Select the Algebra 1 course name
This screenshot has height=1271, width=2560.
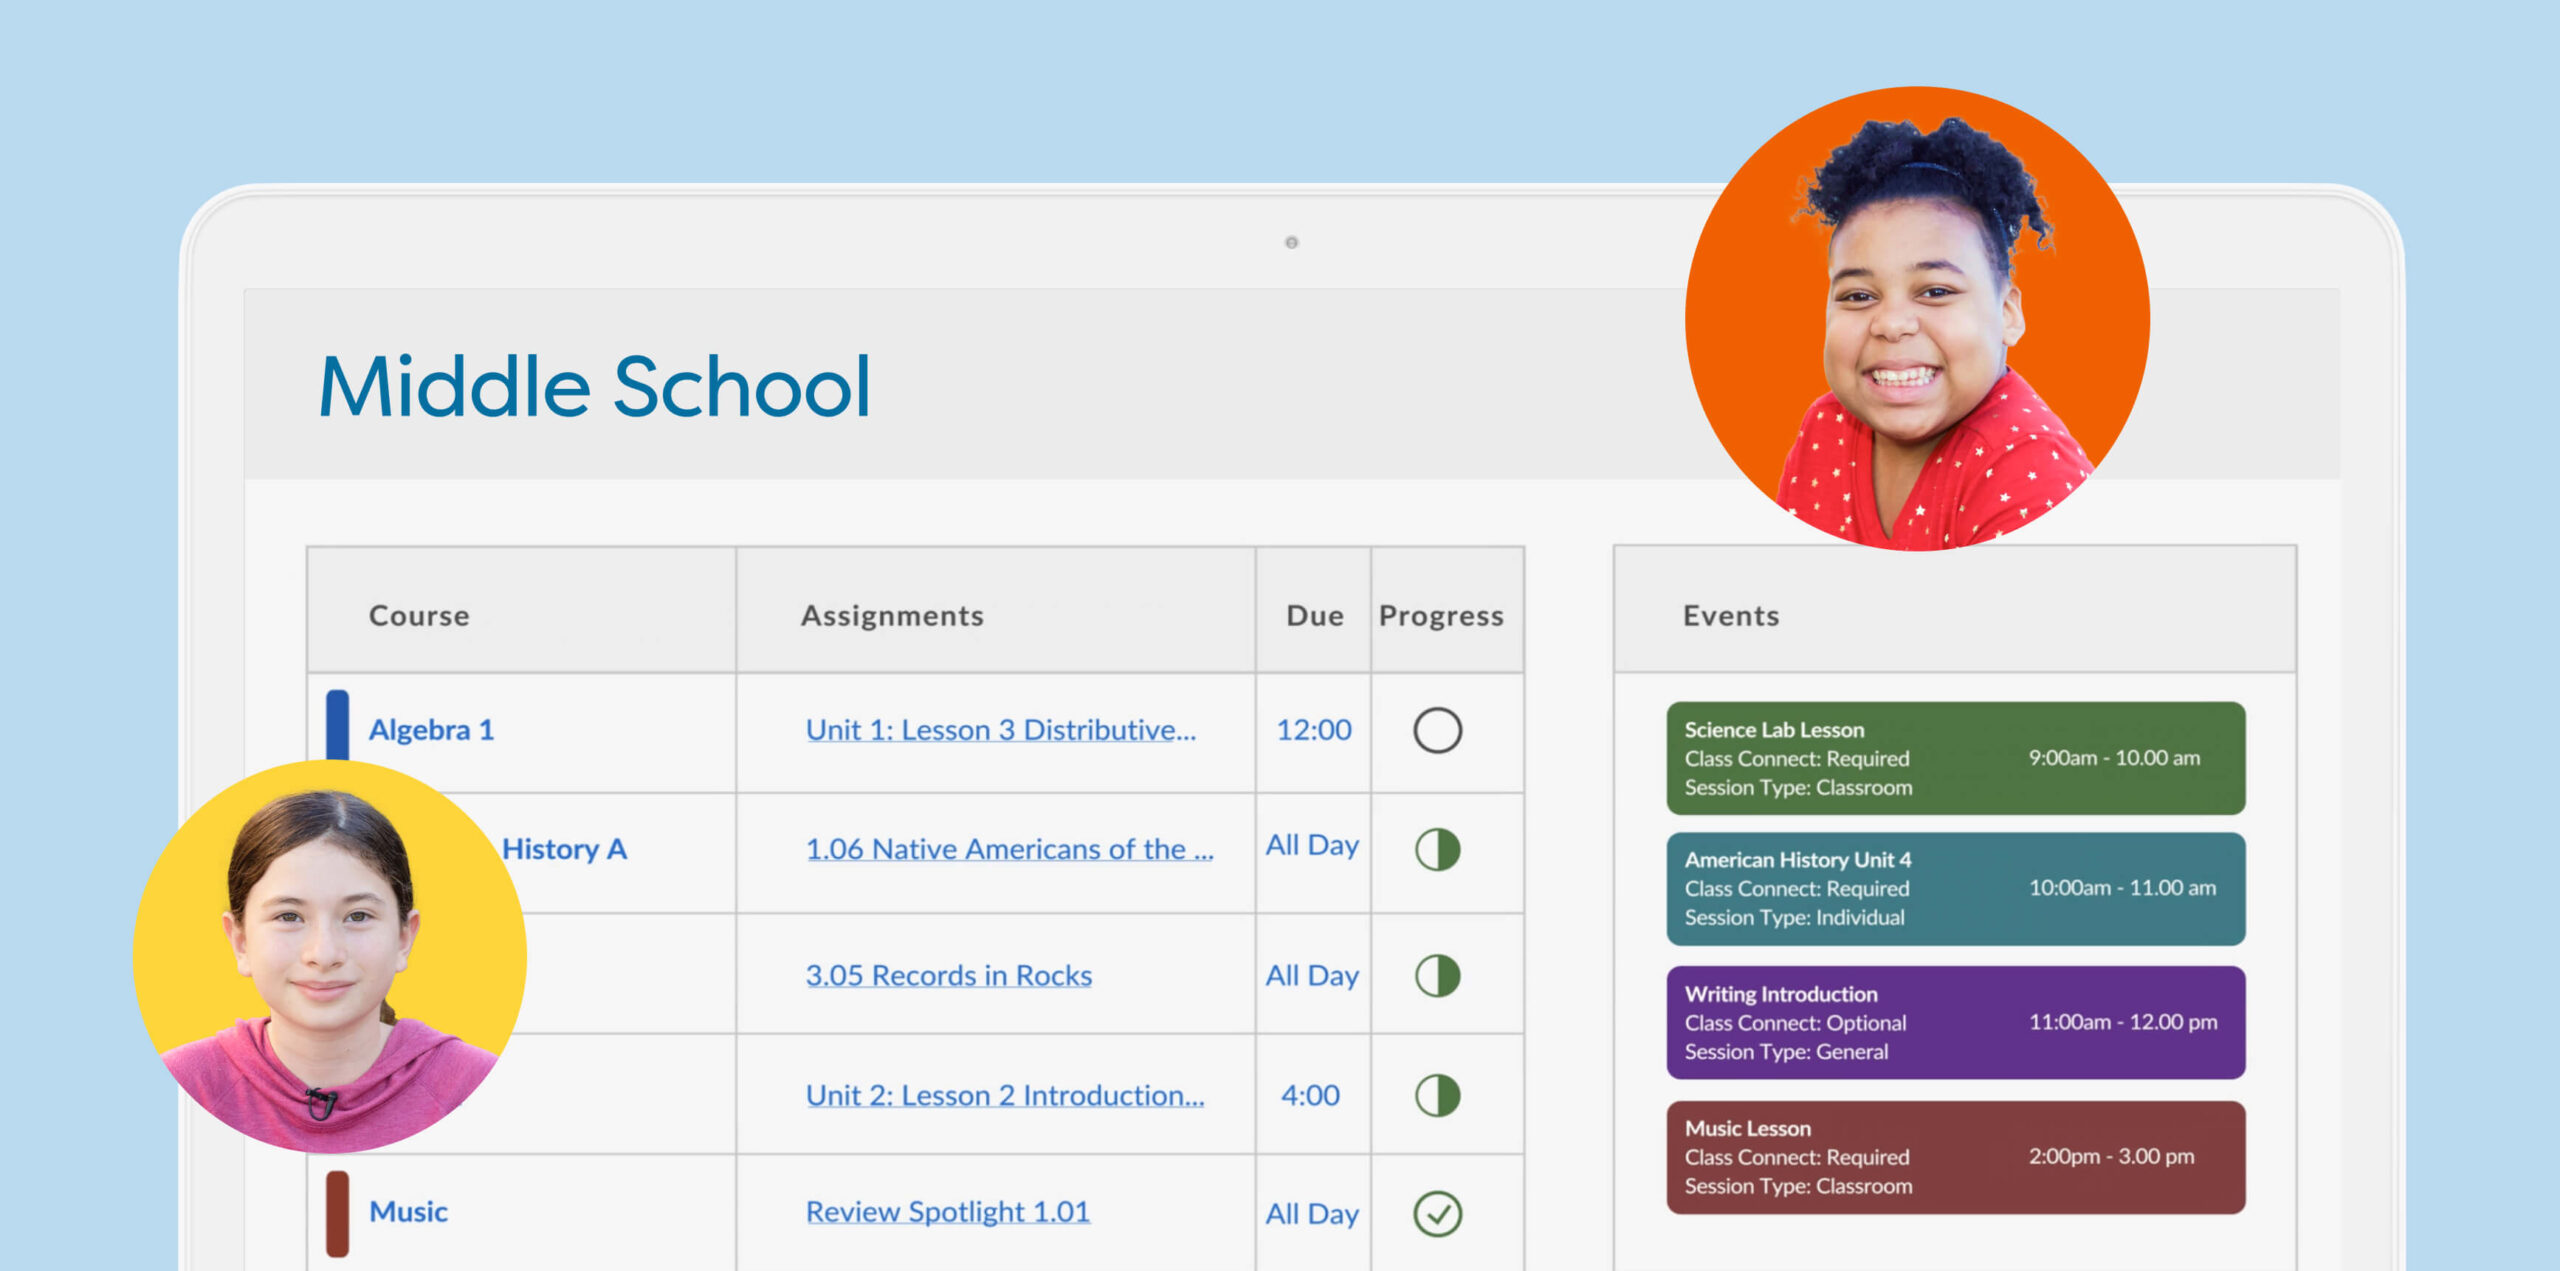(x=431, y=730)
